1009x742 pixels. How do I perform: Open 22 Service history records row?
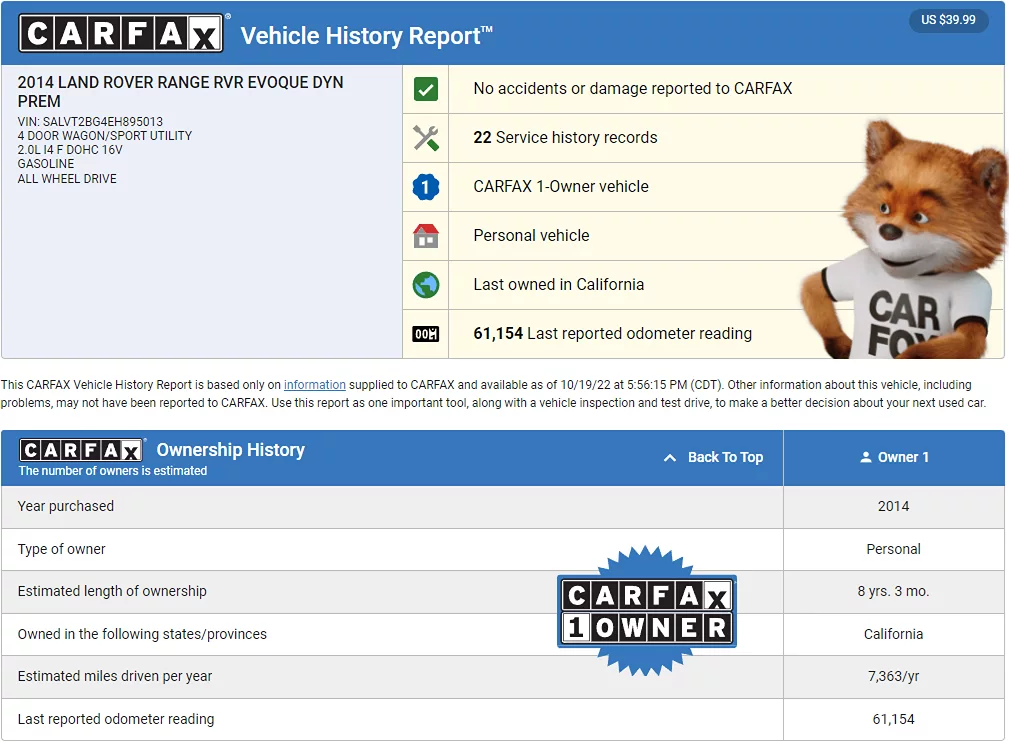(x=565, y=138)
